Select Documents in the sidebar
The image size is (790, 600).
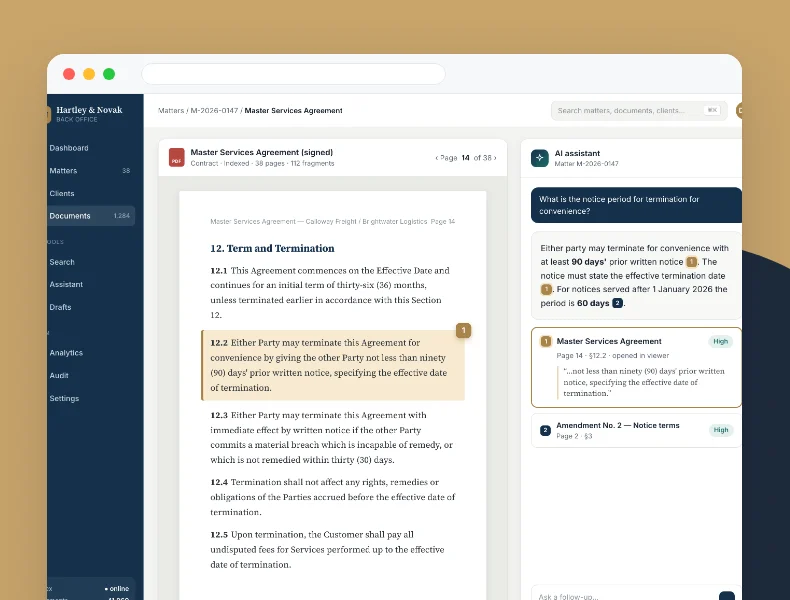pyautogui.click(x=91, y=216)
